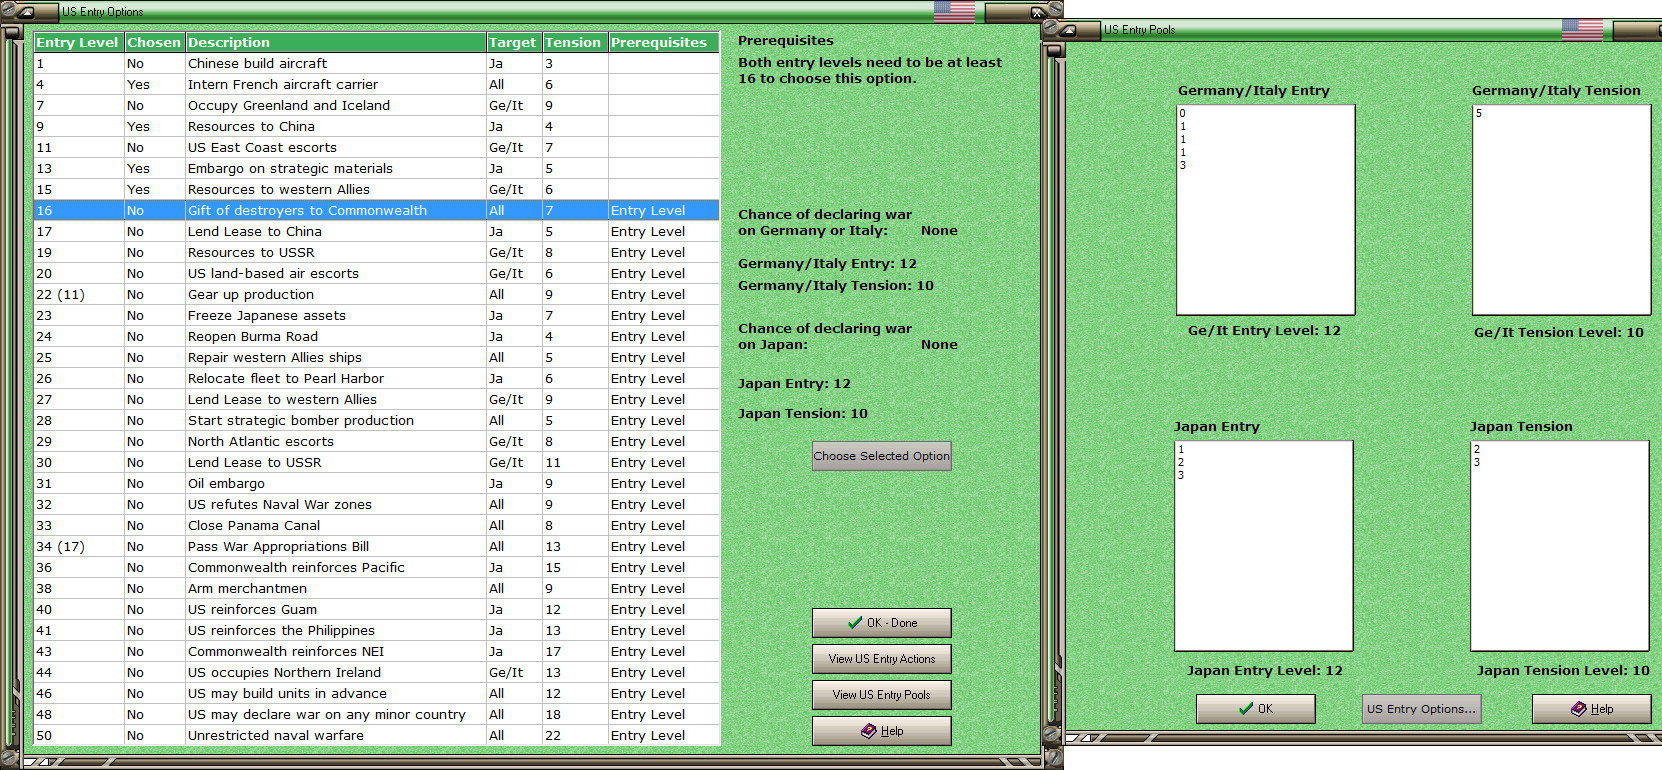The image size is (1662, 770).
Task: Select highlighted 'Gift of destroyers to Commonwealth' row
Action: pos(376,210)
